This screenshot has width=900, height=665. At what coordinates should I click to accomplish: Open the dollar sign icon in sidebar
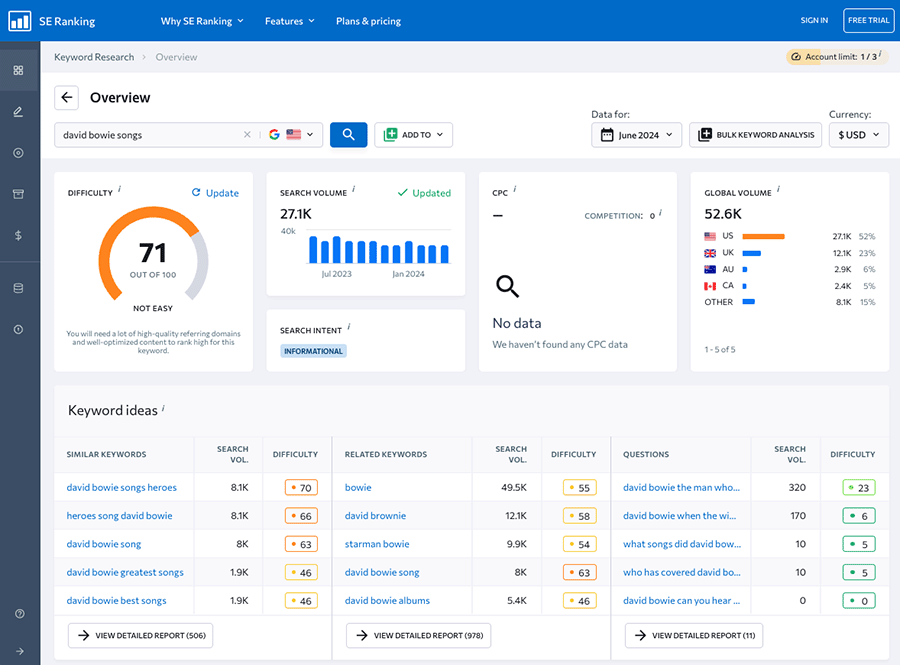[x=18, y=235]
